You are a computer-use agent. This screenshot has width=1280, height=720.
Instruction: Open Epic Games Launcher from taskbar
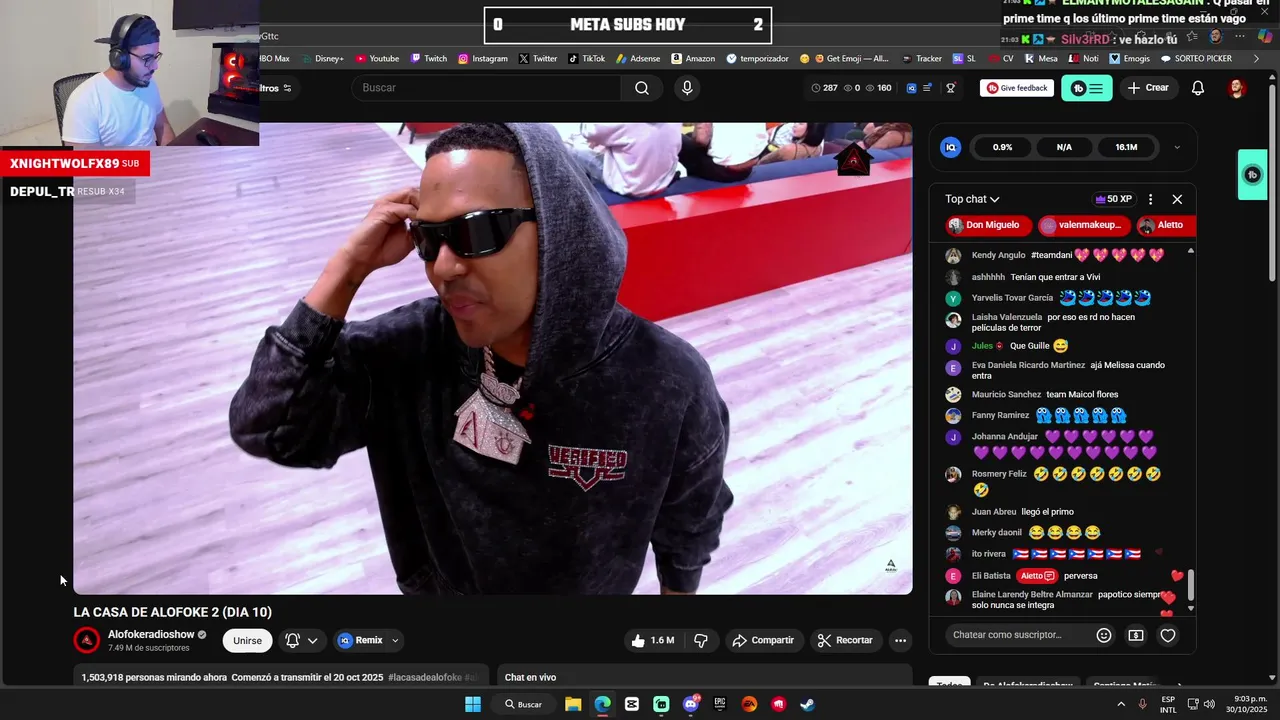click(x=720, y=704)
